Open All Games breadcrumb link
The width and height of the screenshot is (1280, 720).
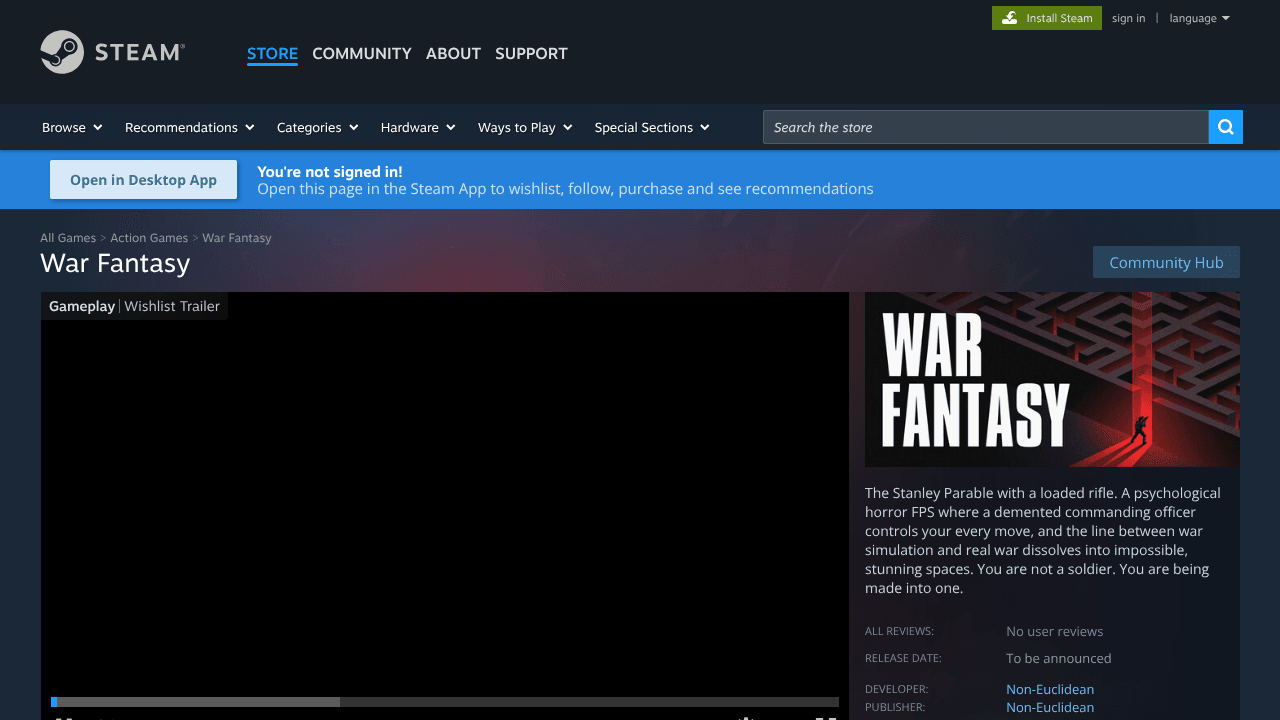(x=68, y=238)
